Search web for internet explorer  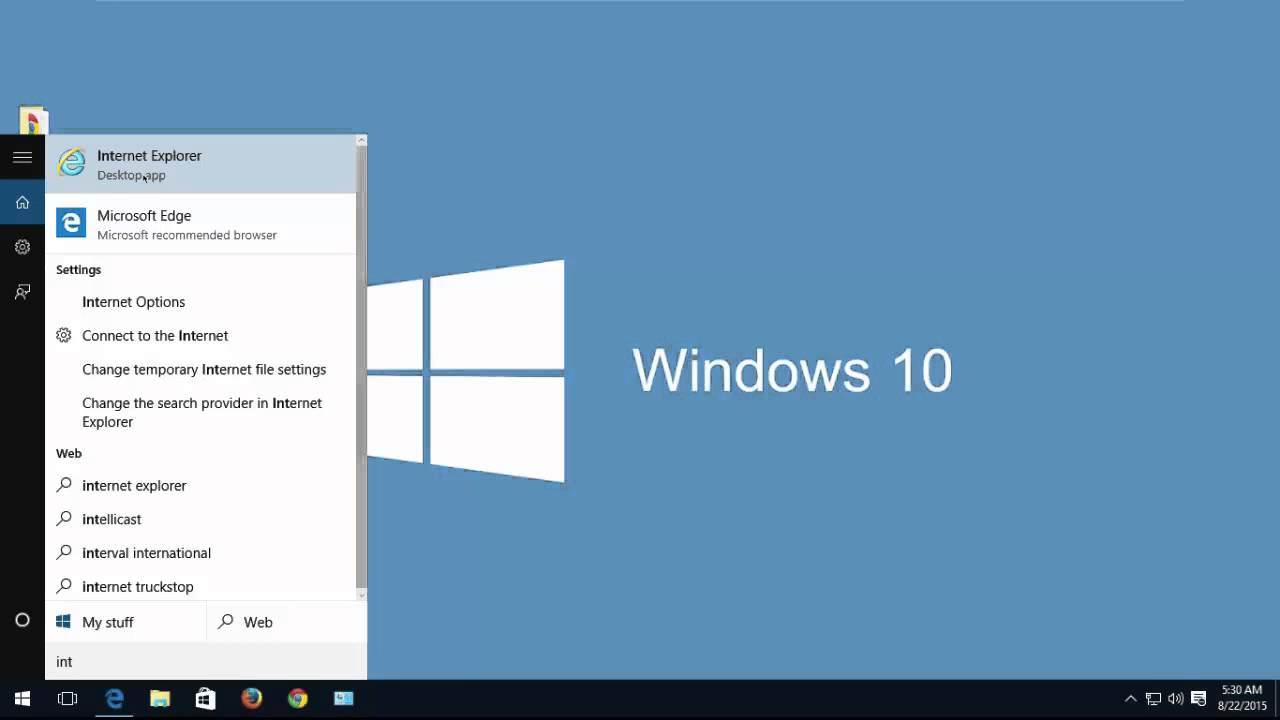200,486
